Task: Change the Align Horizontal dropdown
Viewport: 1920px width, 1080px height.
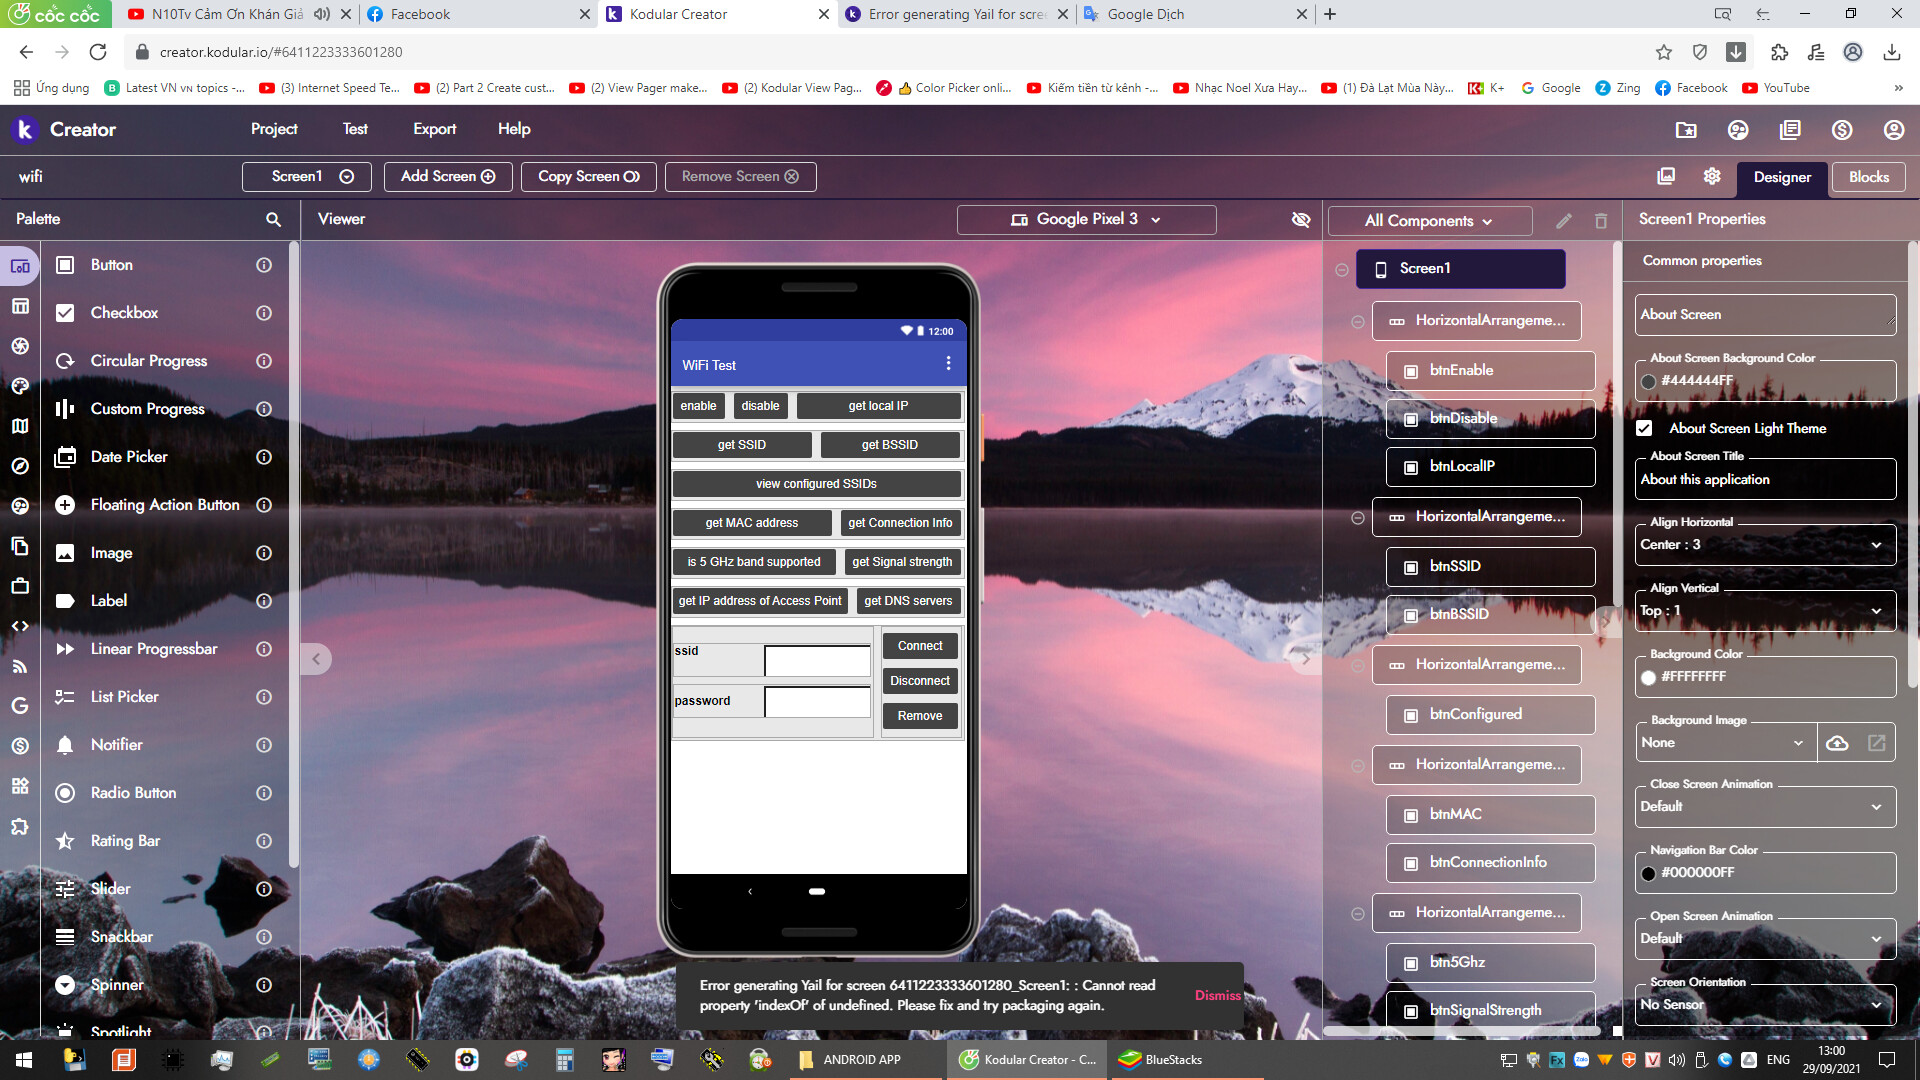Action: tap(1766, 545)
